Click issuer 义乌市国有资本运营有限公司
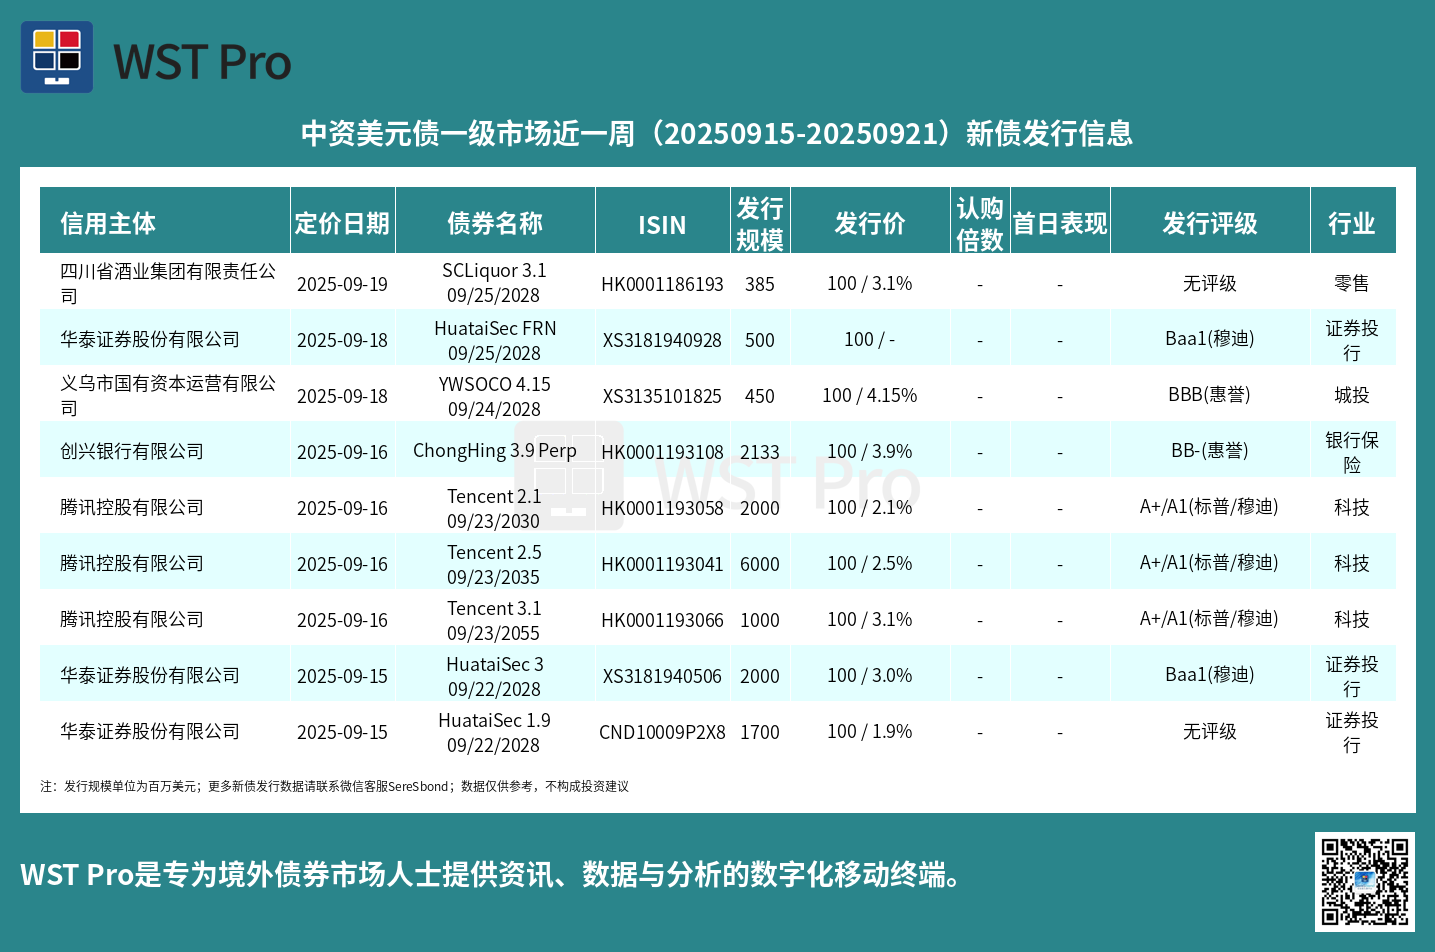 [x=168, y=396]
